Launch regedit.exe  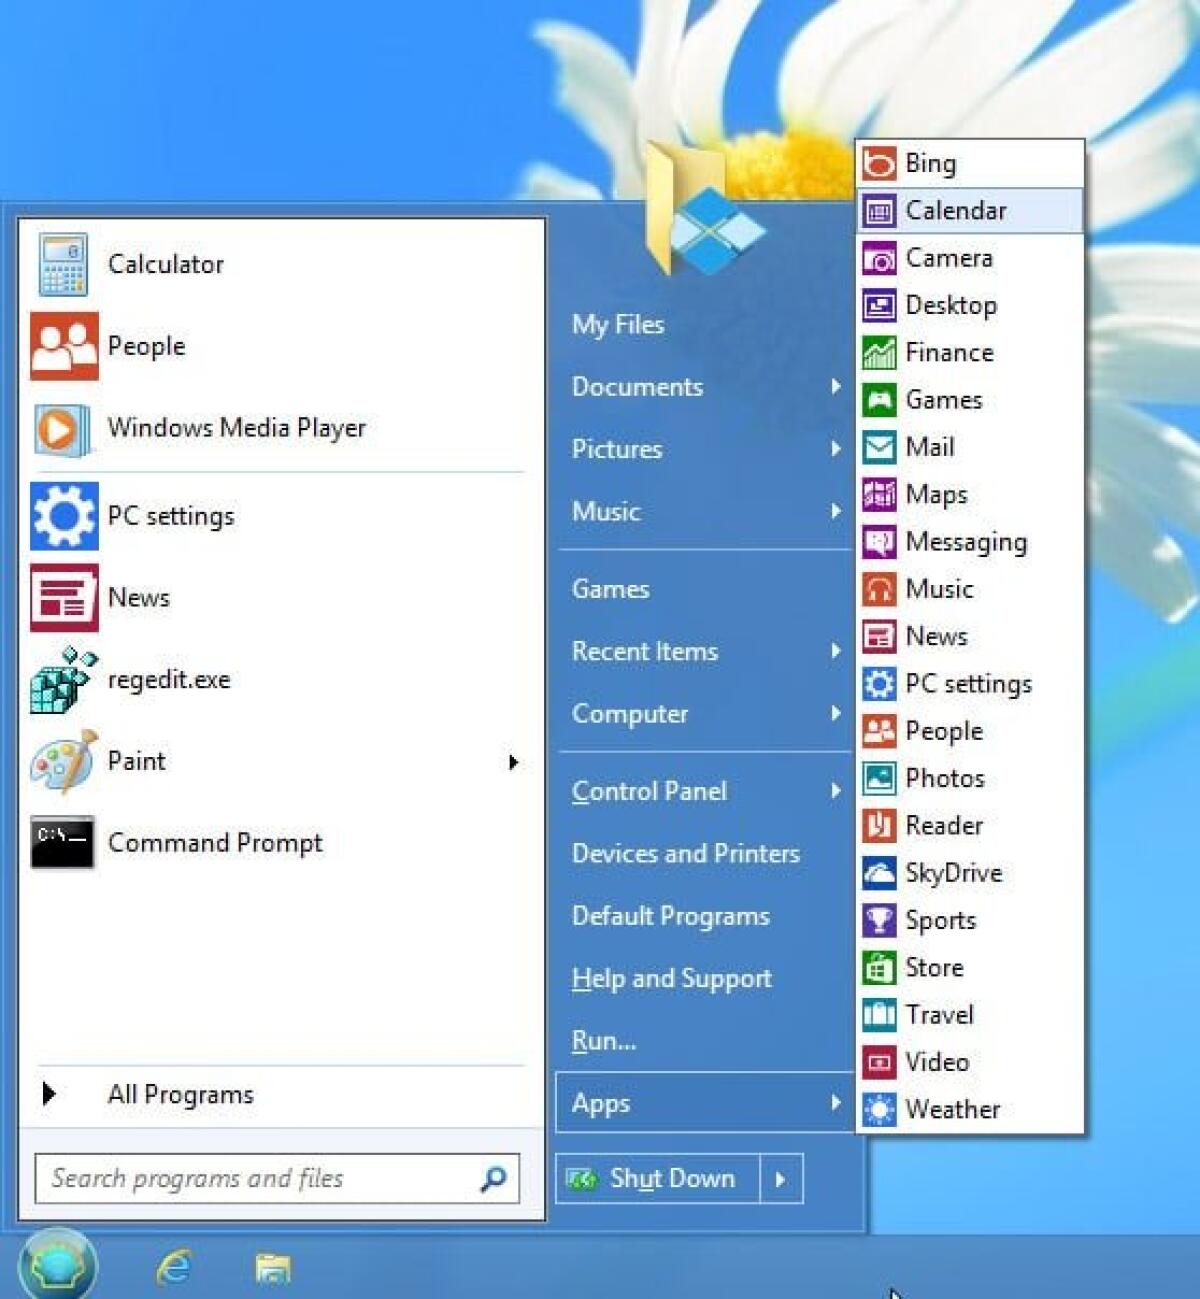[x=168, y=679]
